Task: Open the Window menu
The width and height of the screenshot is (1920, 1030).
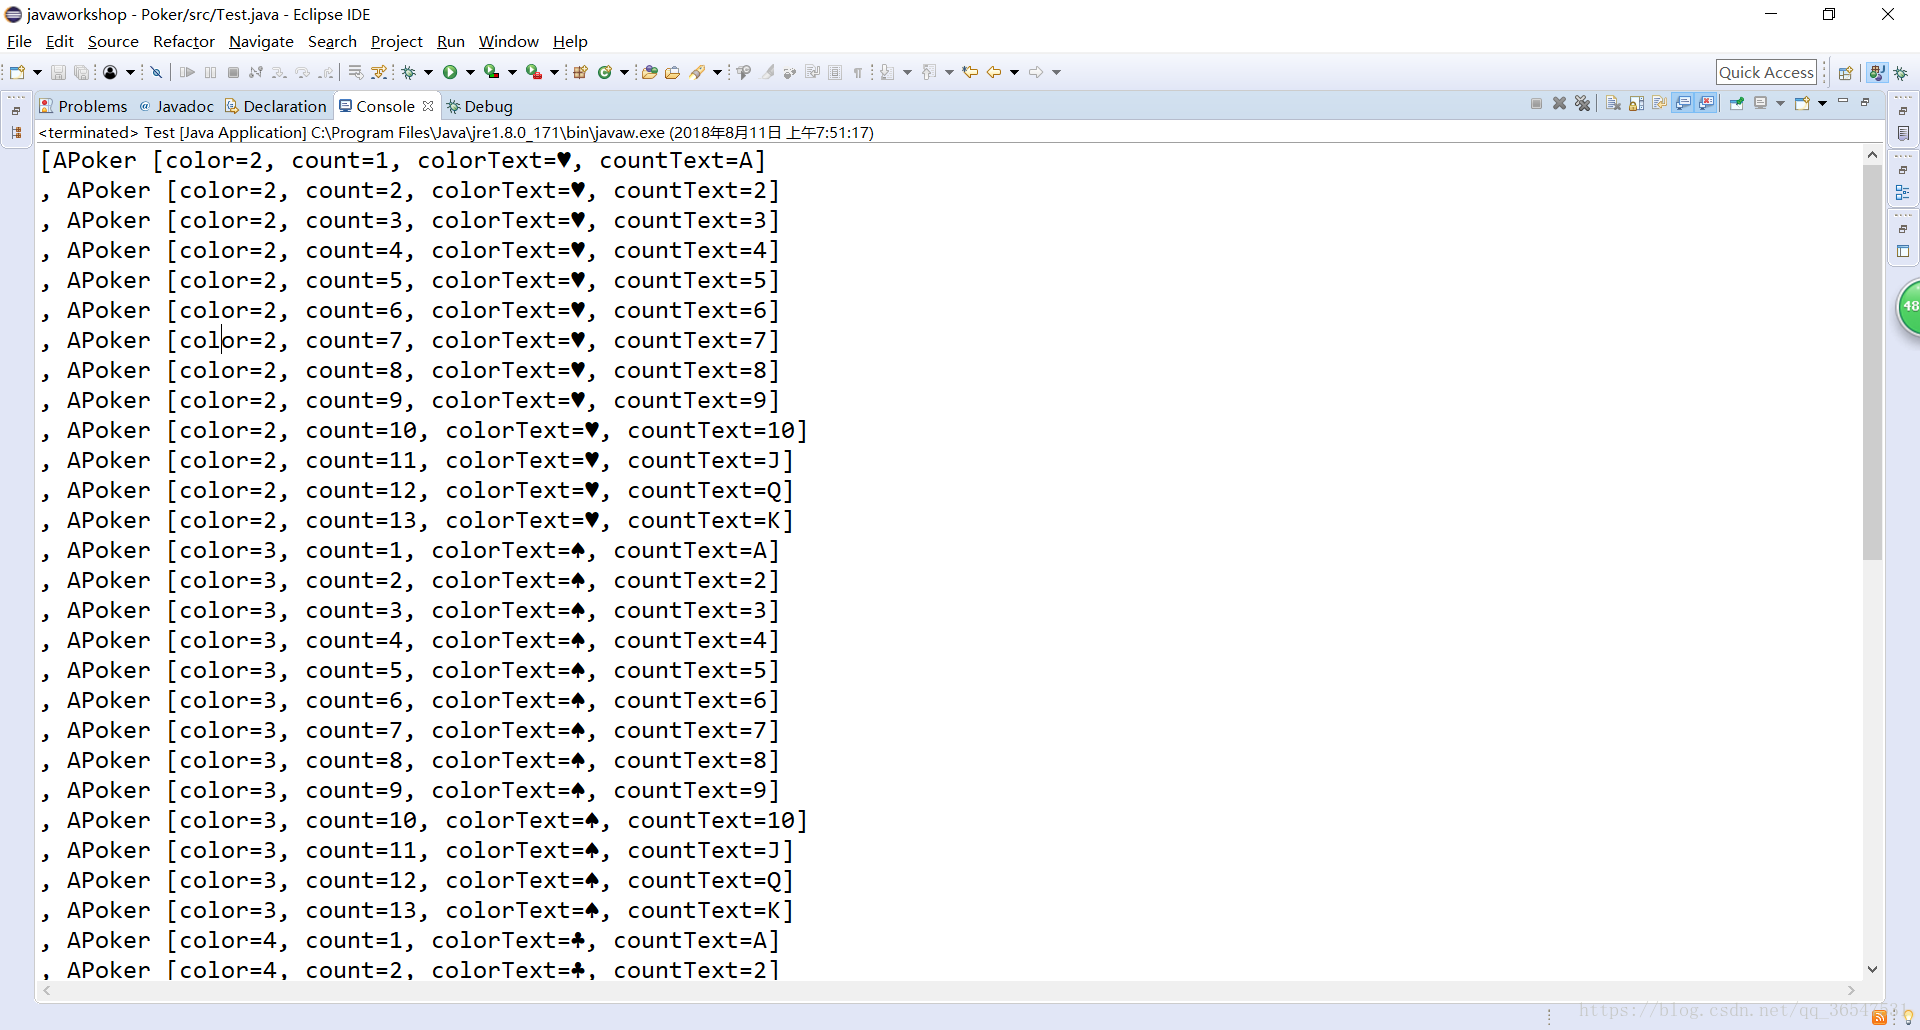Action: click(508, 41)
